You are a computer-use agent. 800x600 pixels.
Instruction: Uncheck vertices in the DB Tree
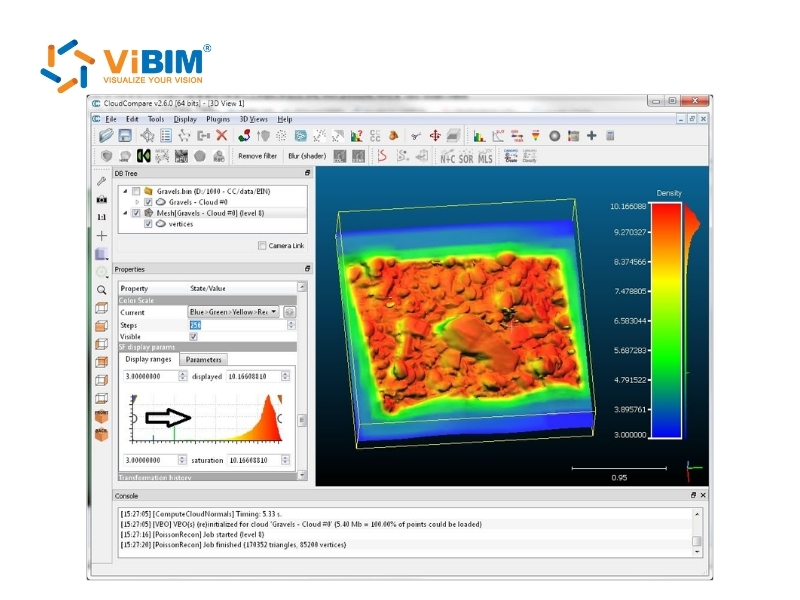(149, 225)
